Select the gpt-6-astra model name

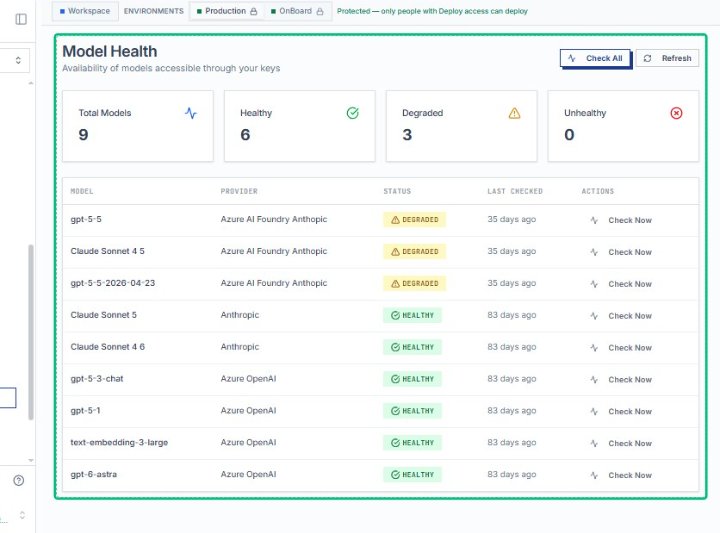pos(94,475)
